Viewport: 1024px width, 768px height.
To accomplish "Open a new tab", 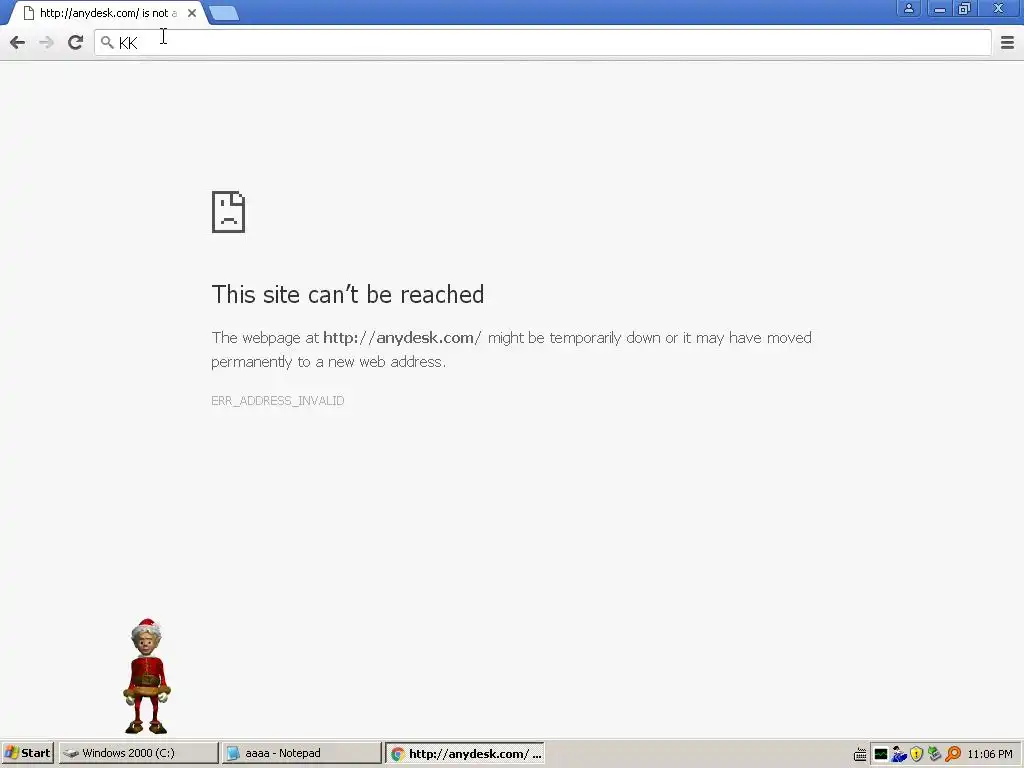I will click(224, 13).
